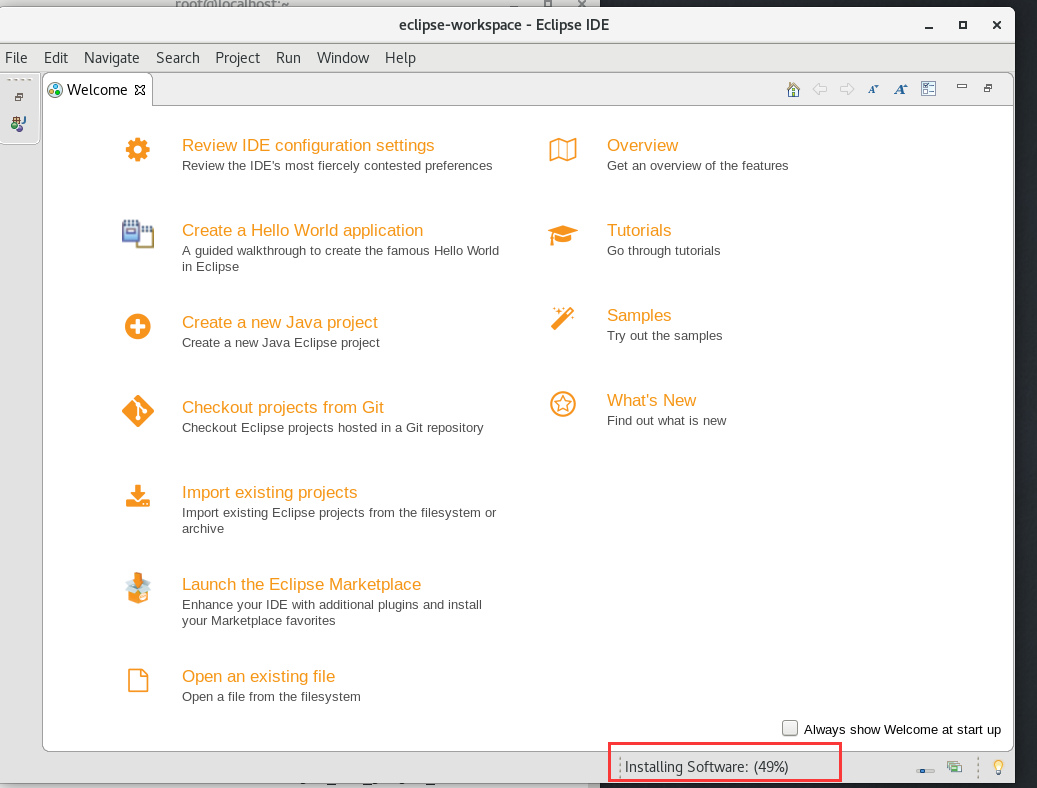1037x788 pixels.
Task: Open the Navigate menu
Action: tap(111, 58)
